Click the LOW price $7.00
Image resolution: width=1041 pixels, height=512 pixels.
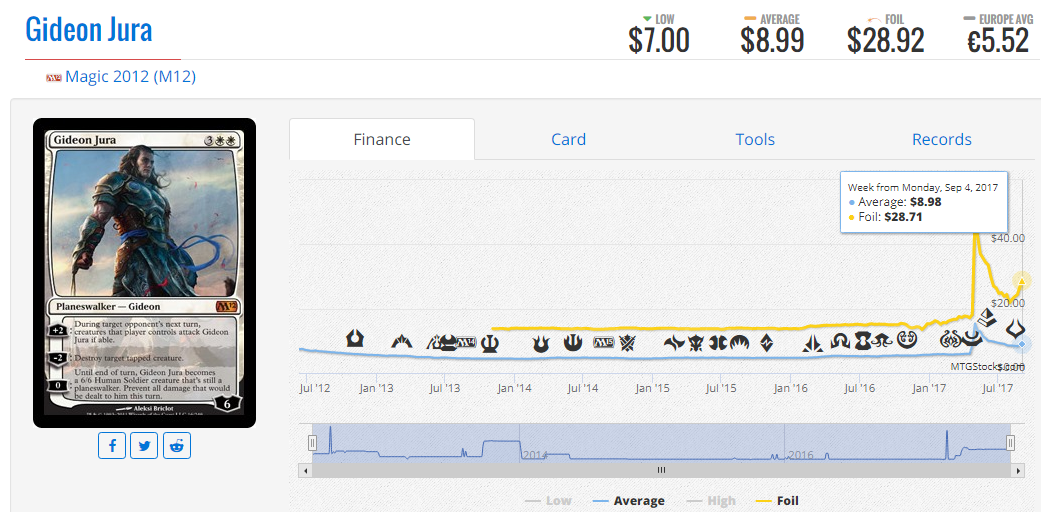pyautogui.click(x=659, y=41)
